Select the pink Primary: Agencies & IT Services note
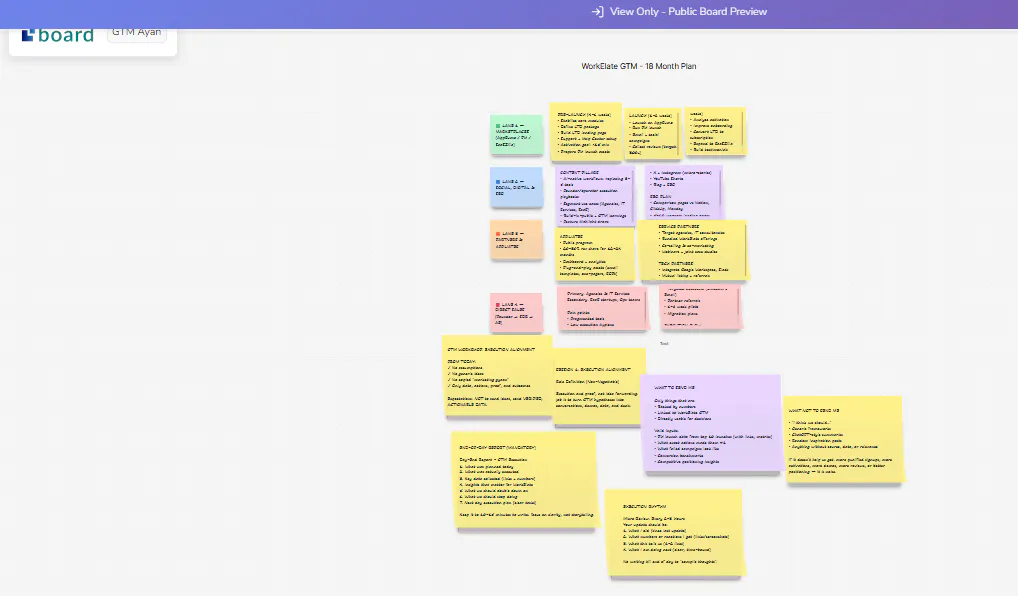The image size is (1018, 596). coord(602,308)
